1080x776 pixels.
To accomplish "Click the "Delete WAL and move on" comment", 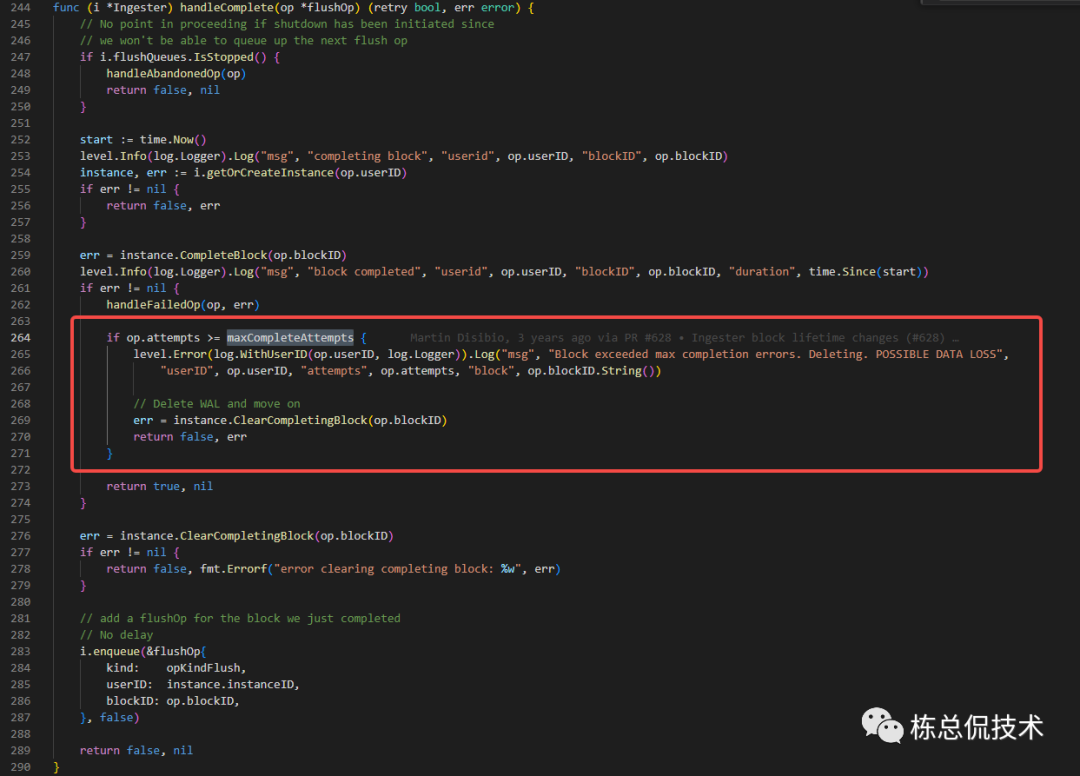I will (216, 404).
